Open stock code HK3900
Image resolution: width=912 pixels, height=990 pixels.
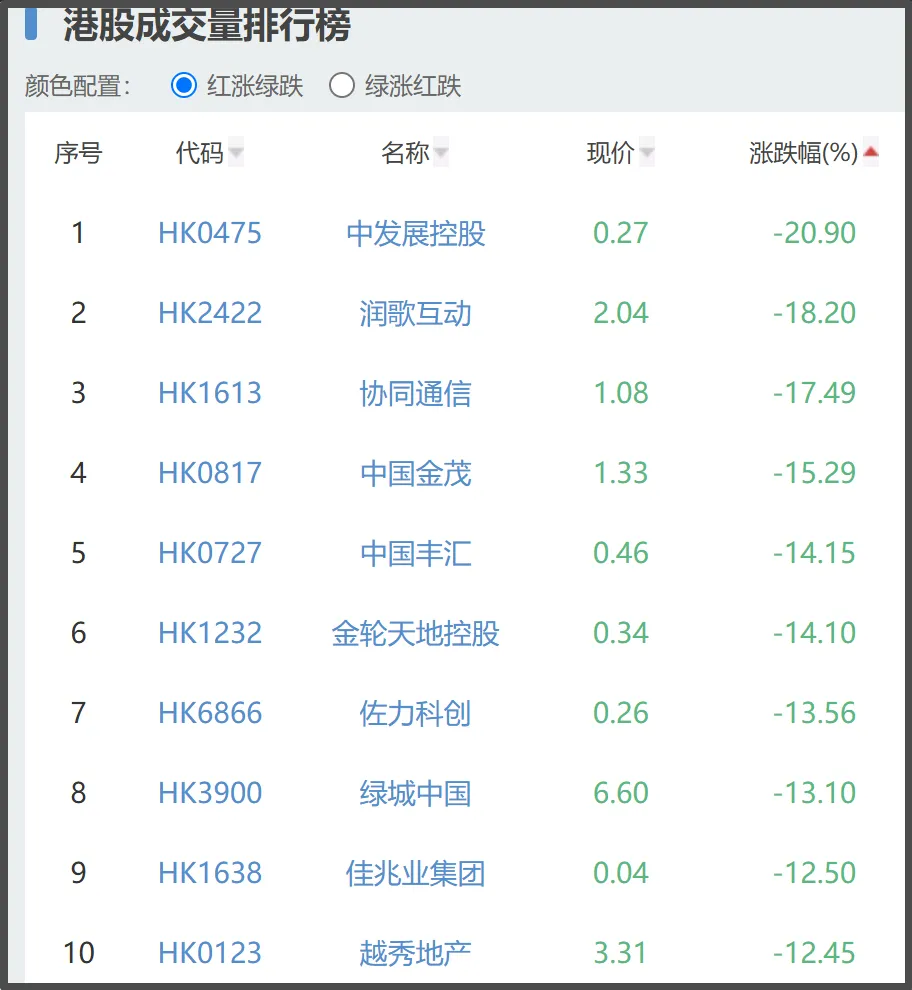click(210, 793)
